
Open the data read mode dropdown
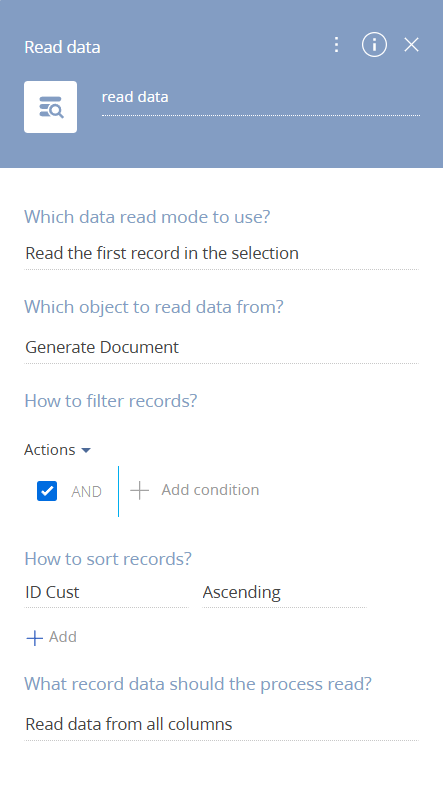pyautogui.click(x=221, y=253)
